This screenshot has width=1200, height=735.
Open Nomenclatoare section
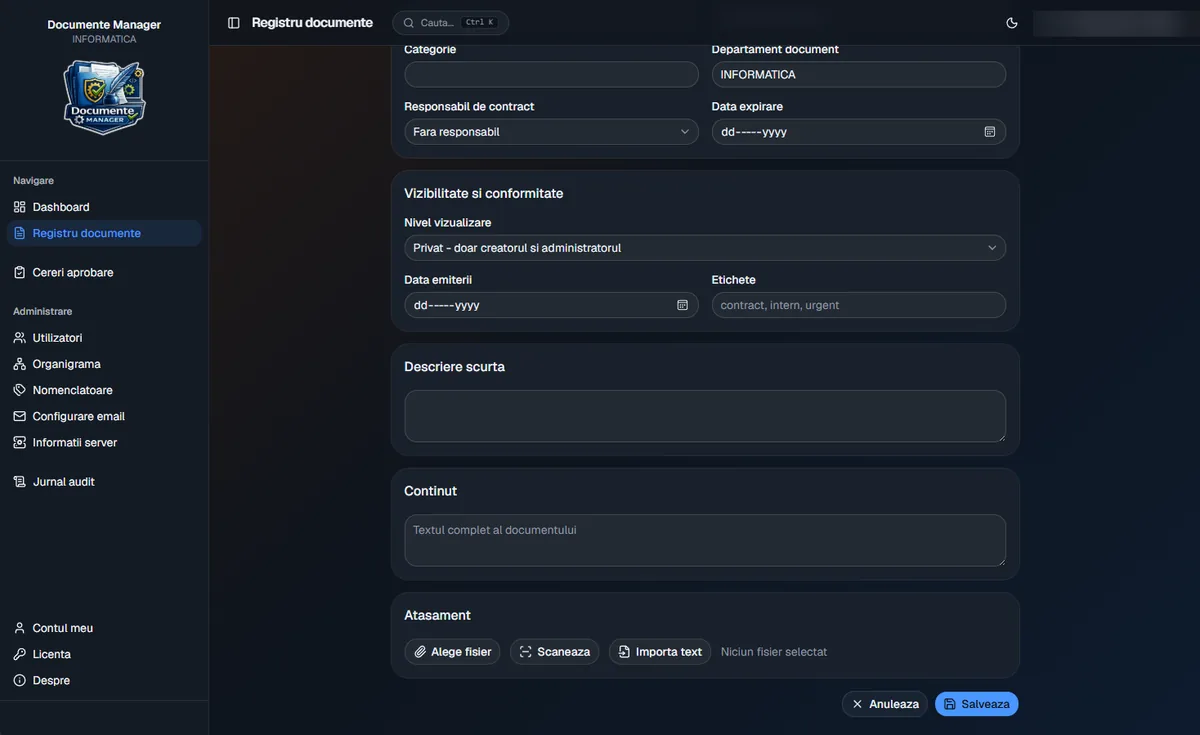click(104, 390)
